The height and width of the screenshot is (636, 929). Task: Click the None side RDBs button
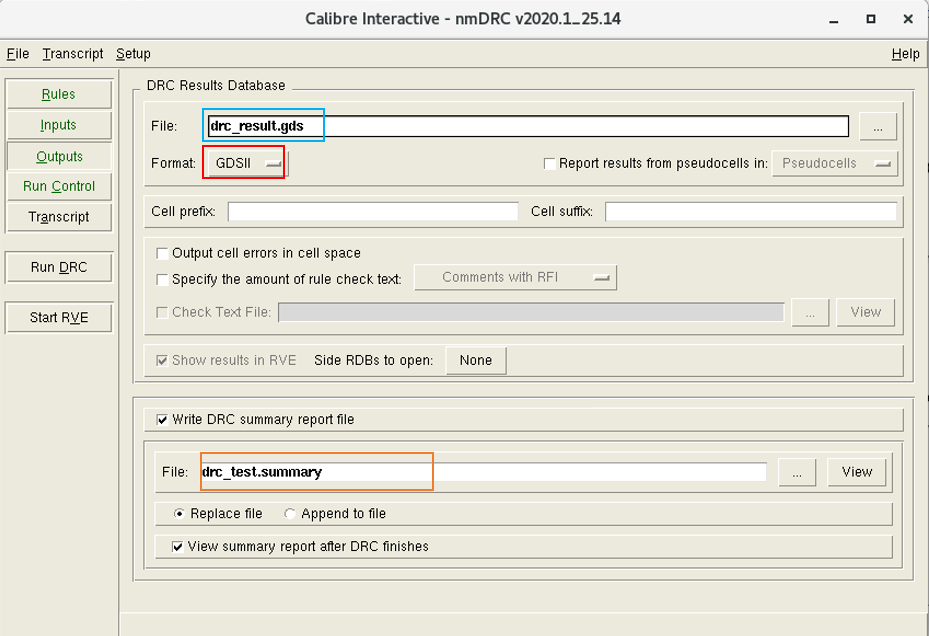(x=476, y=360)
